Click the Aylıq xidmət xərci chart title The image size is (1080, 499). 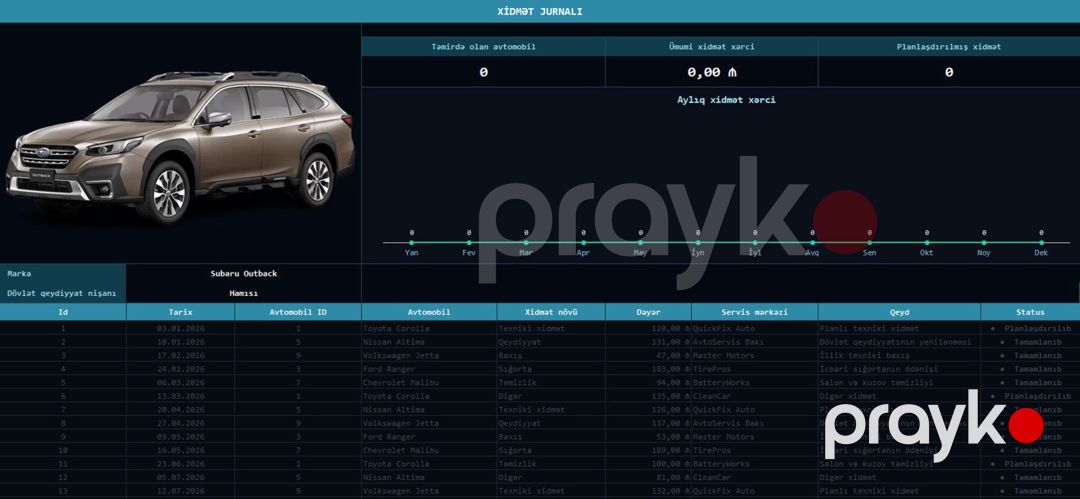[x=726, y=100]
